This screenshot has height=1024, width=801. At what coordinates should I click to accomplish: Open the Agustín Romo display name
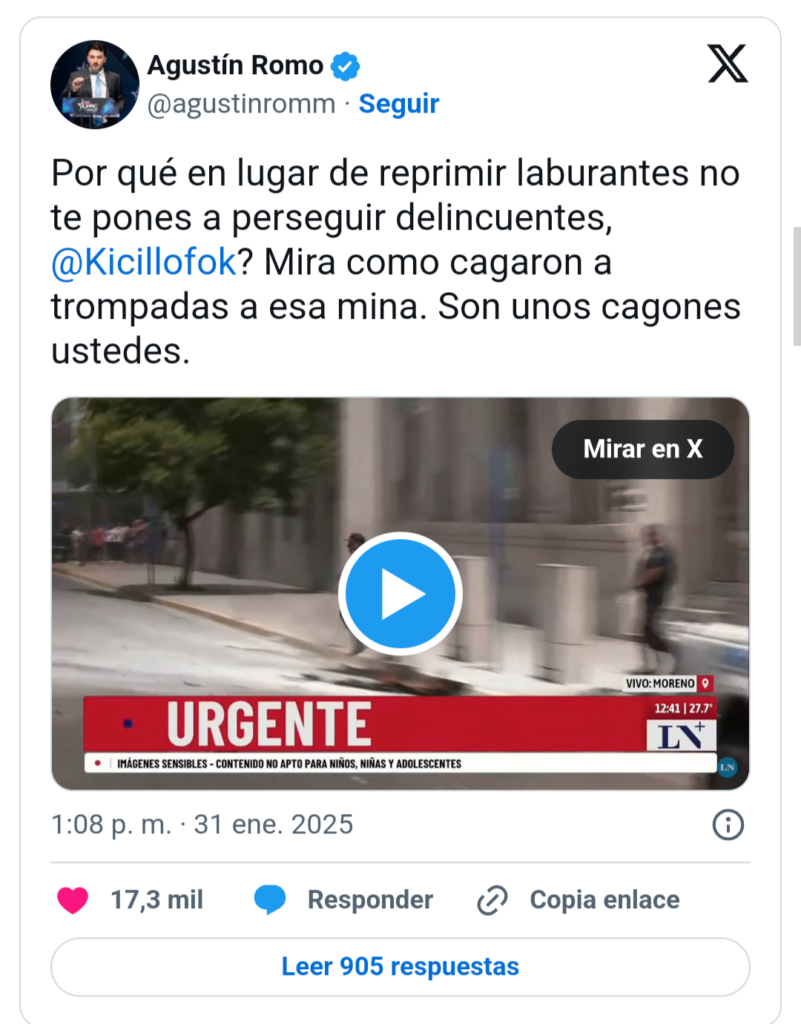pos(235,65)
